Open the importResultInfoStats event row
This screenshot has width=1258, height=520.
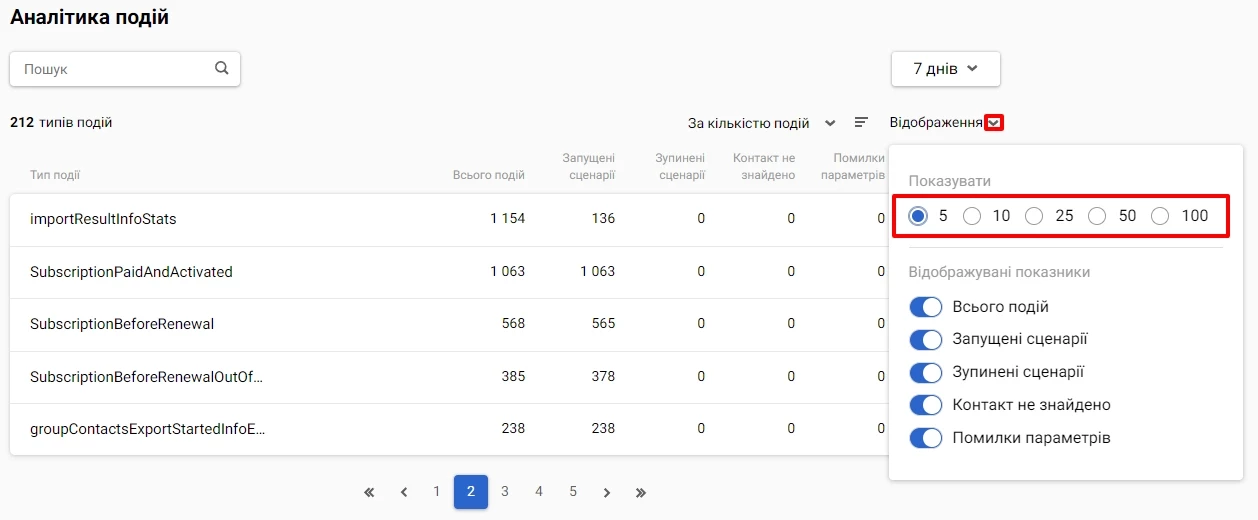[448, 219]
